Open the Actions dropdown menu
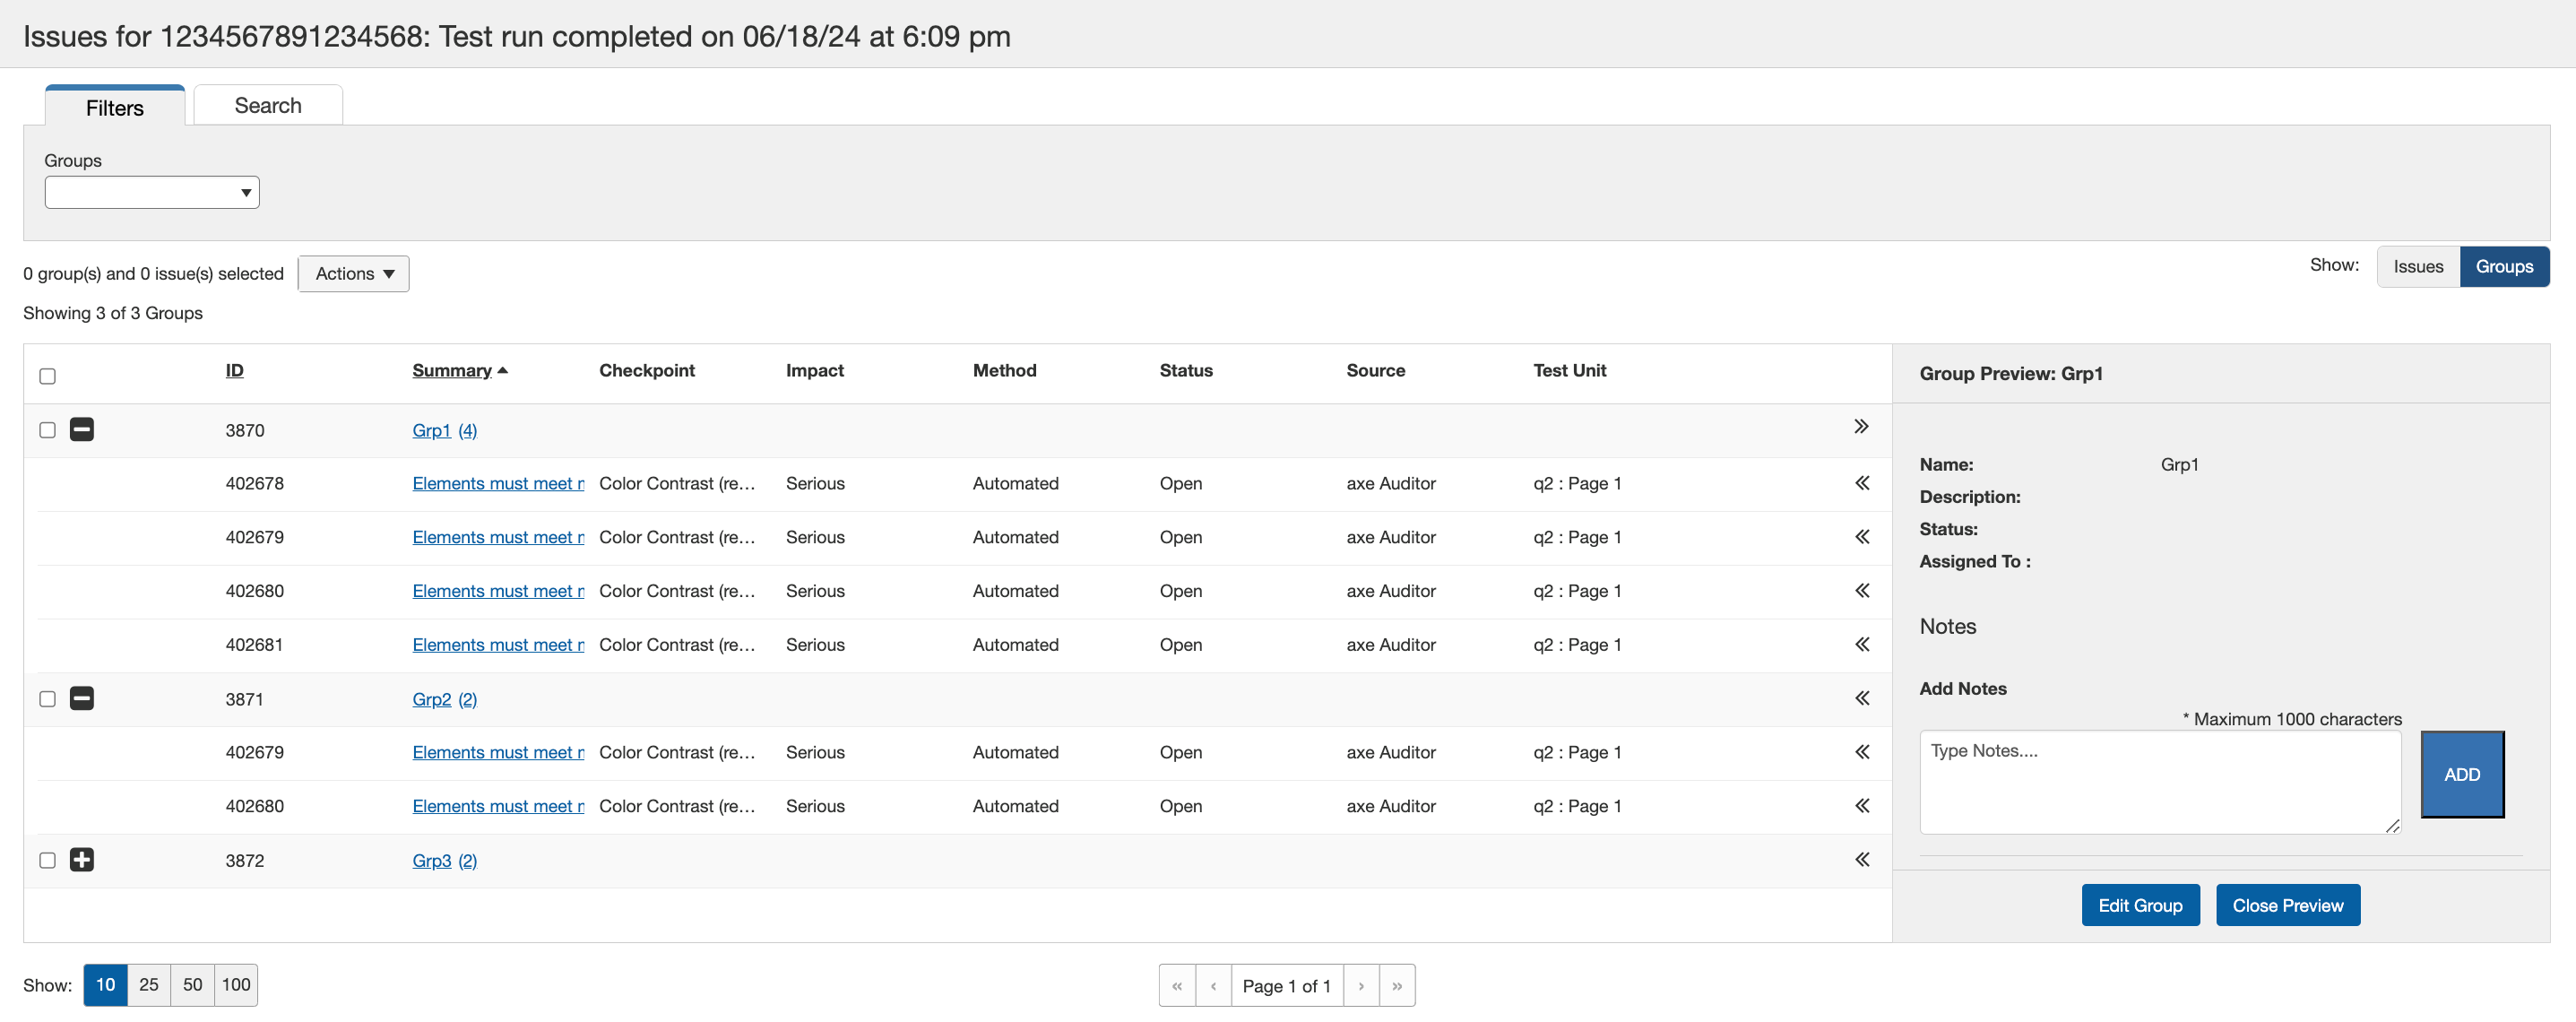The width and height of the screenshot is (2576, 1022). [x=354, y=274]
